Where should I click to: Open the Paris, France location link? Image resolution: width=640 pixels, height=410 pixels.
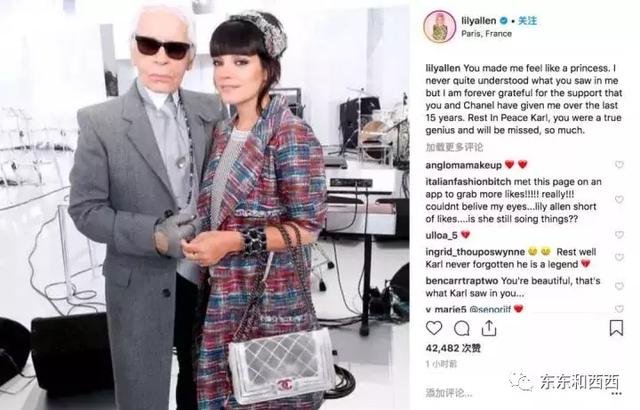pyautogui.click(x=486, y=34)
